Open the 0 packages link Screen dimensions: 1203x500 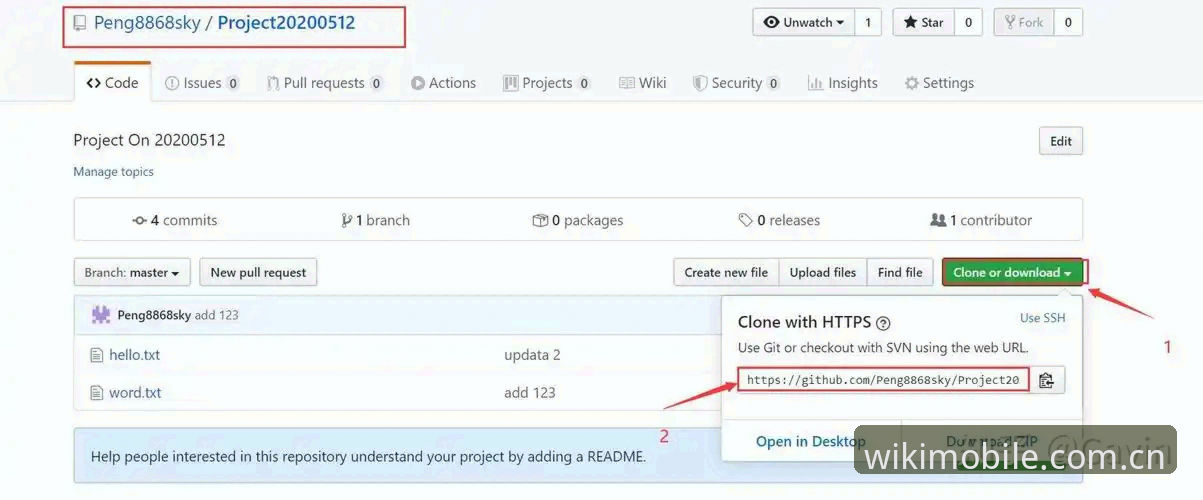[x=578, y=220]
